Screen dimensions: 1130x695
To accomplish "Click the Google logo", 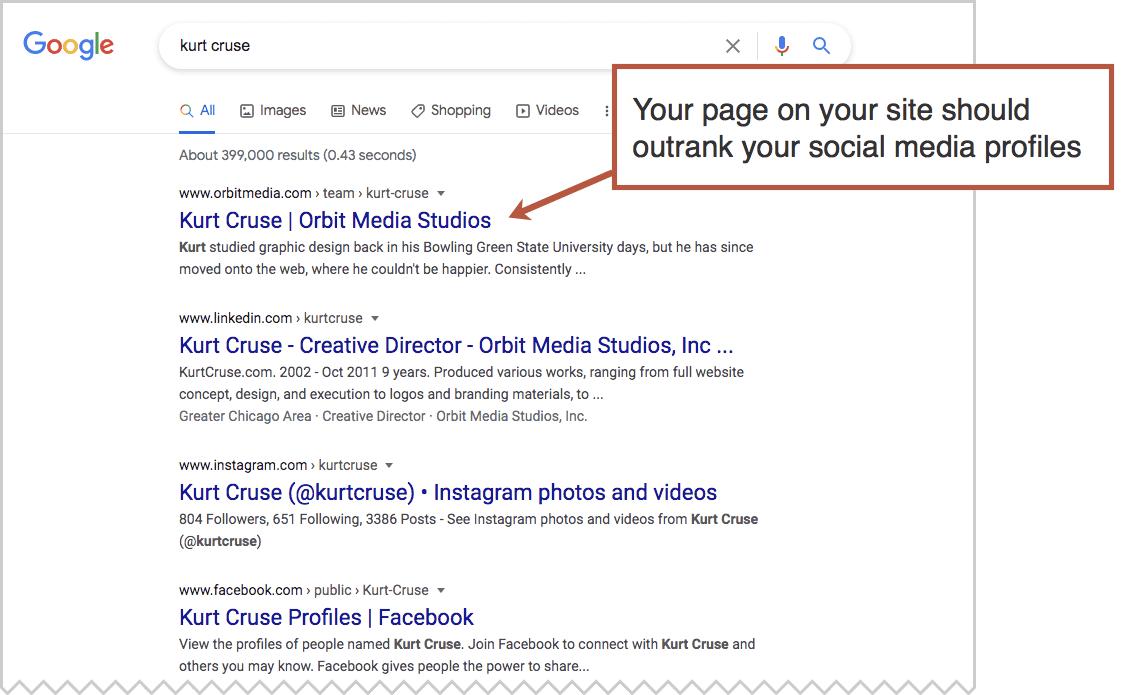I will [x=68, y=45].
